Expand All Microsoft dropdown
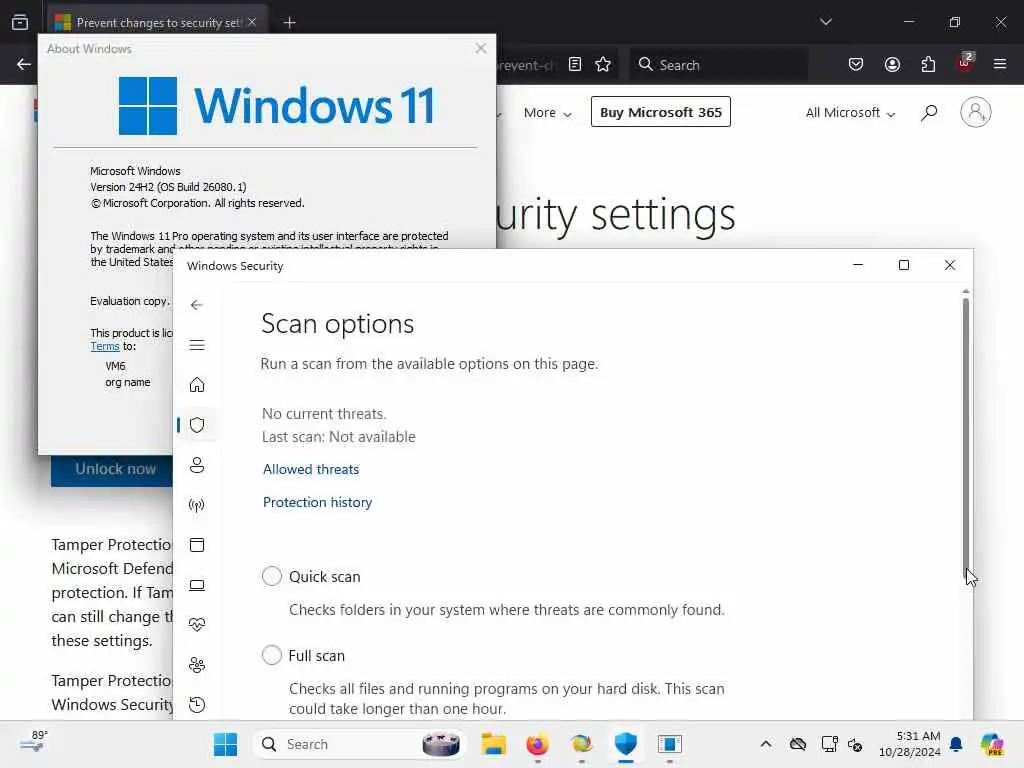 tap(850, 112)
